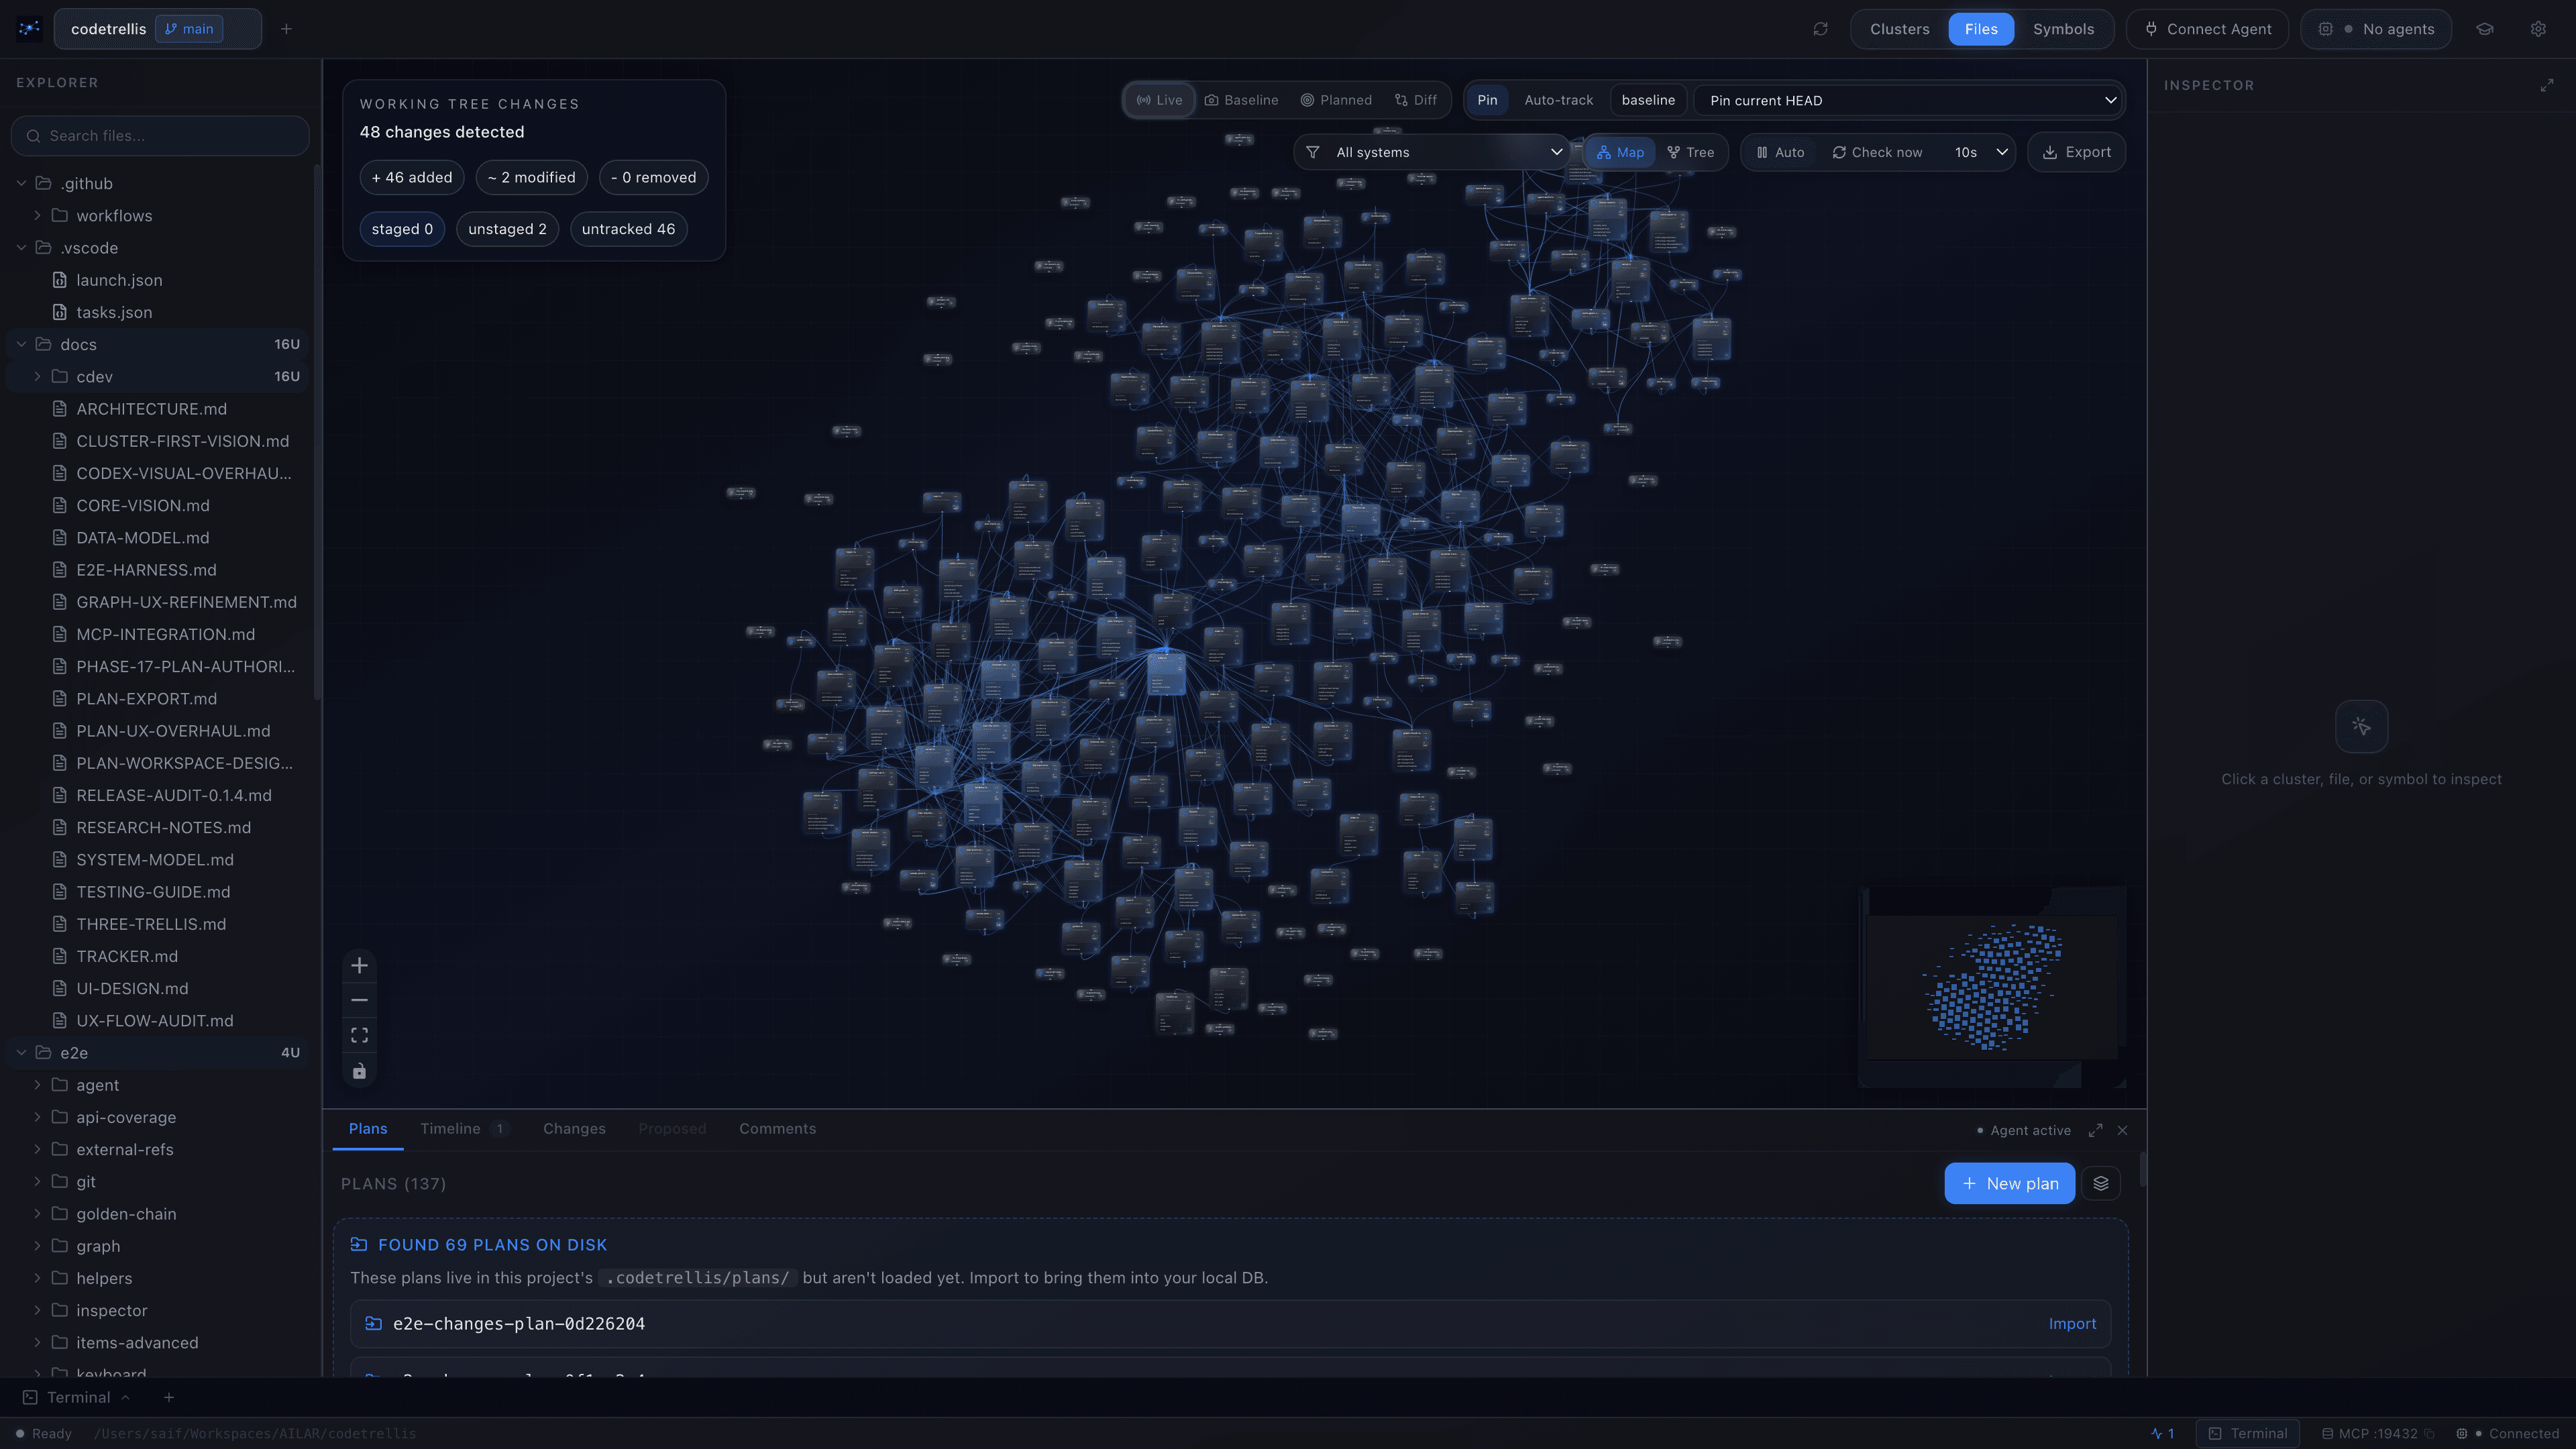This screenshot has height=1449, width=2576.
Task: Click the Export button
Action: tap(2076, 152)
